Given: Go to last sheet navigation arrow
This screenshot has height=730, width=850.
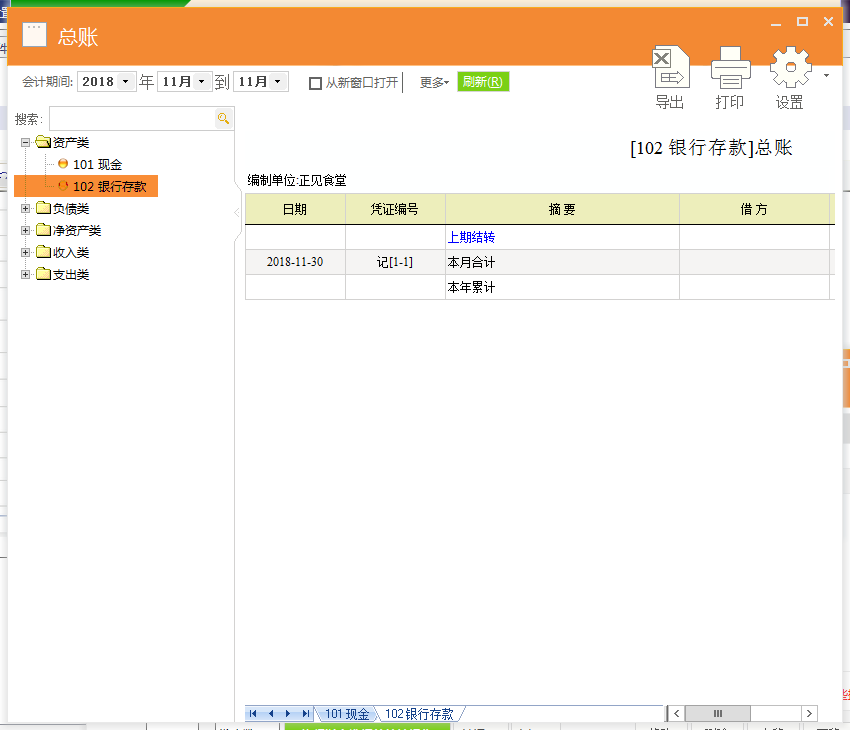Looking at the screenshot, I should (305, 713).
